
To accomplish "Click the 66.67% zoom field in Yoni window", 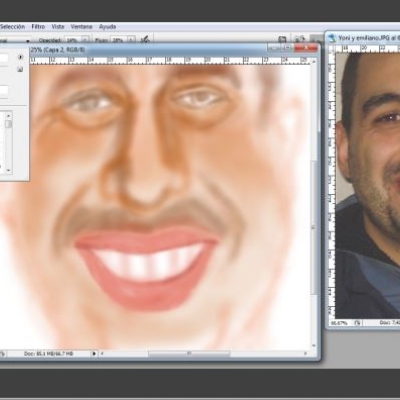I will 339,323.
